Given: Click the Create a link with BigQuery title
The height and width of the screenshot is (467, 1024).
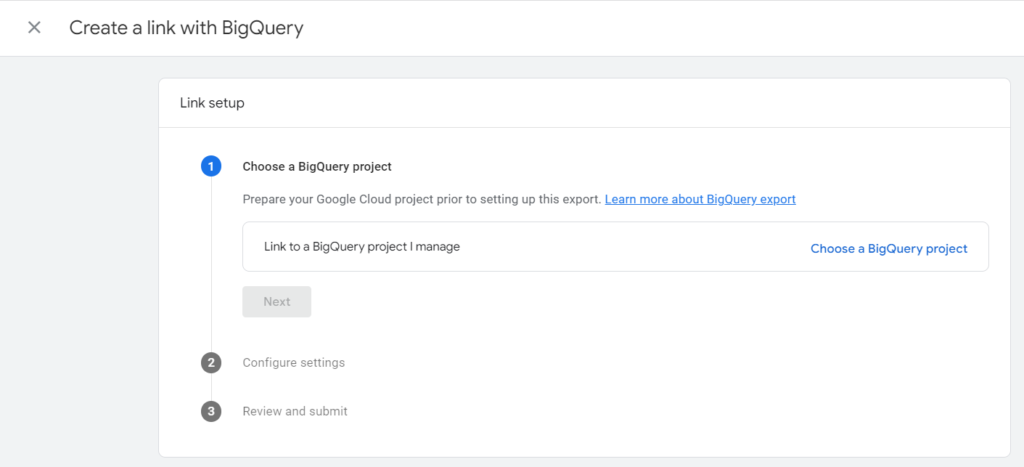Looking at the screenshot, I should click(186, 28).
